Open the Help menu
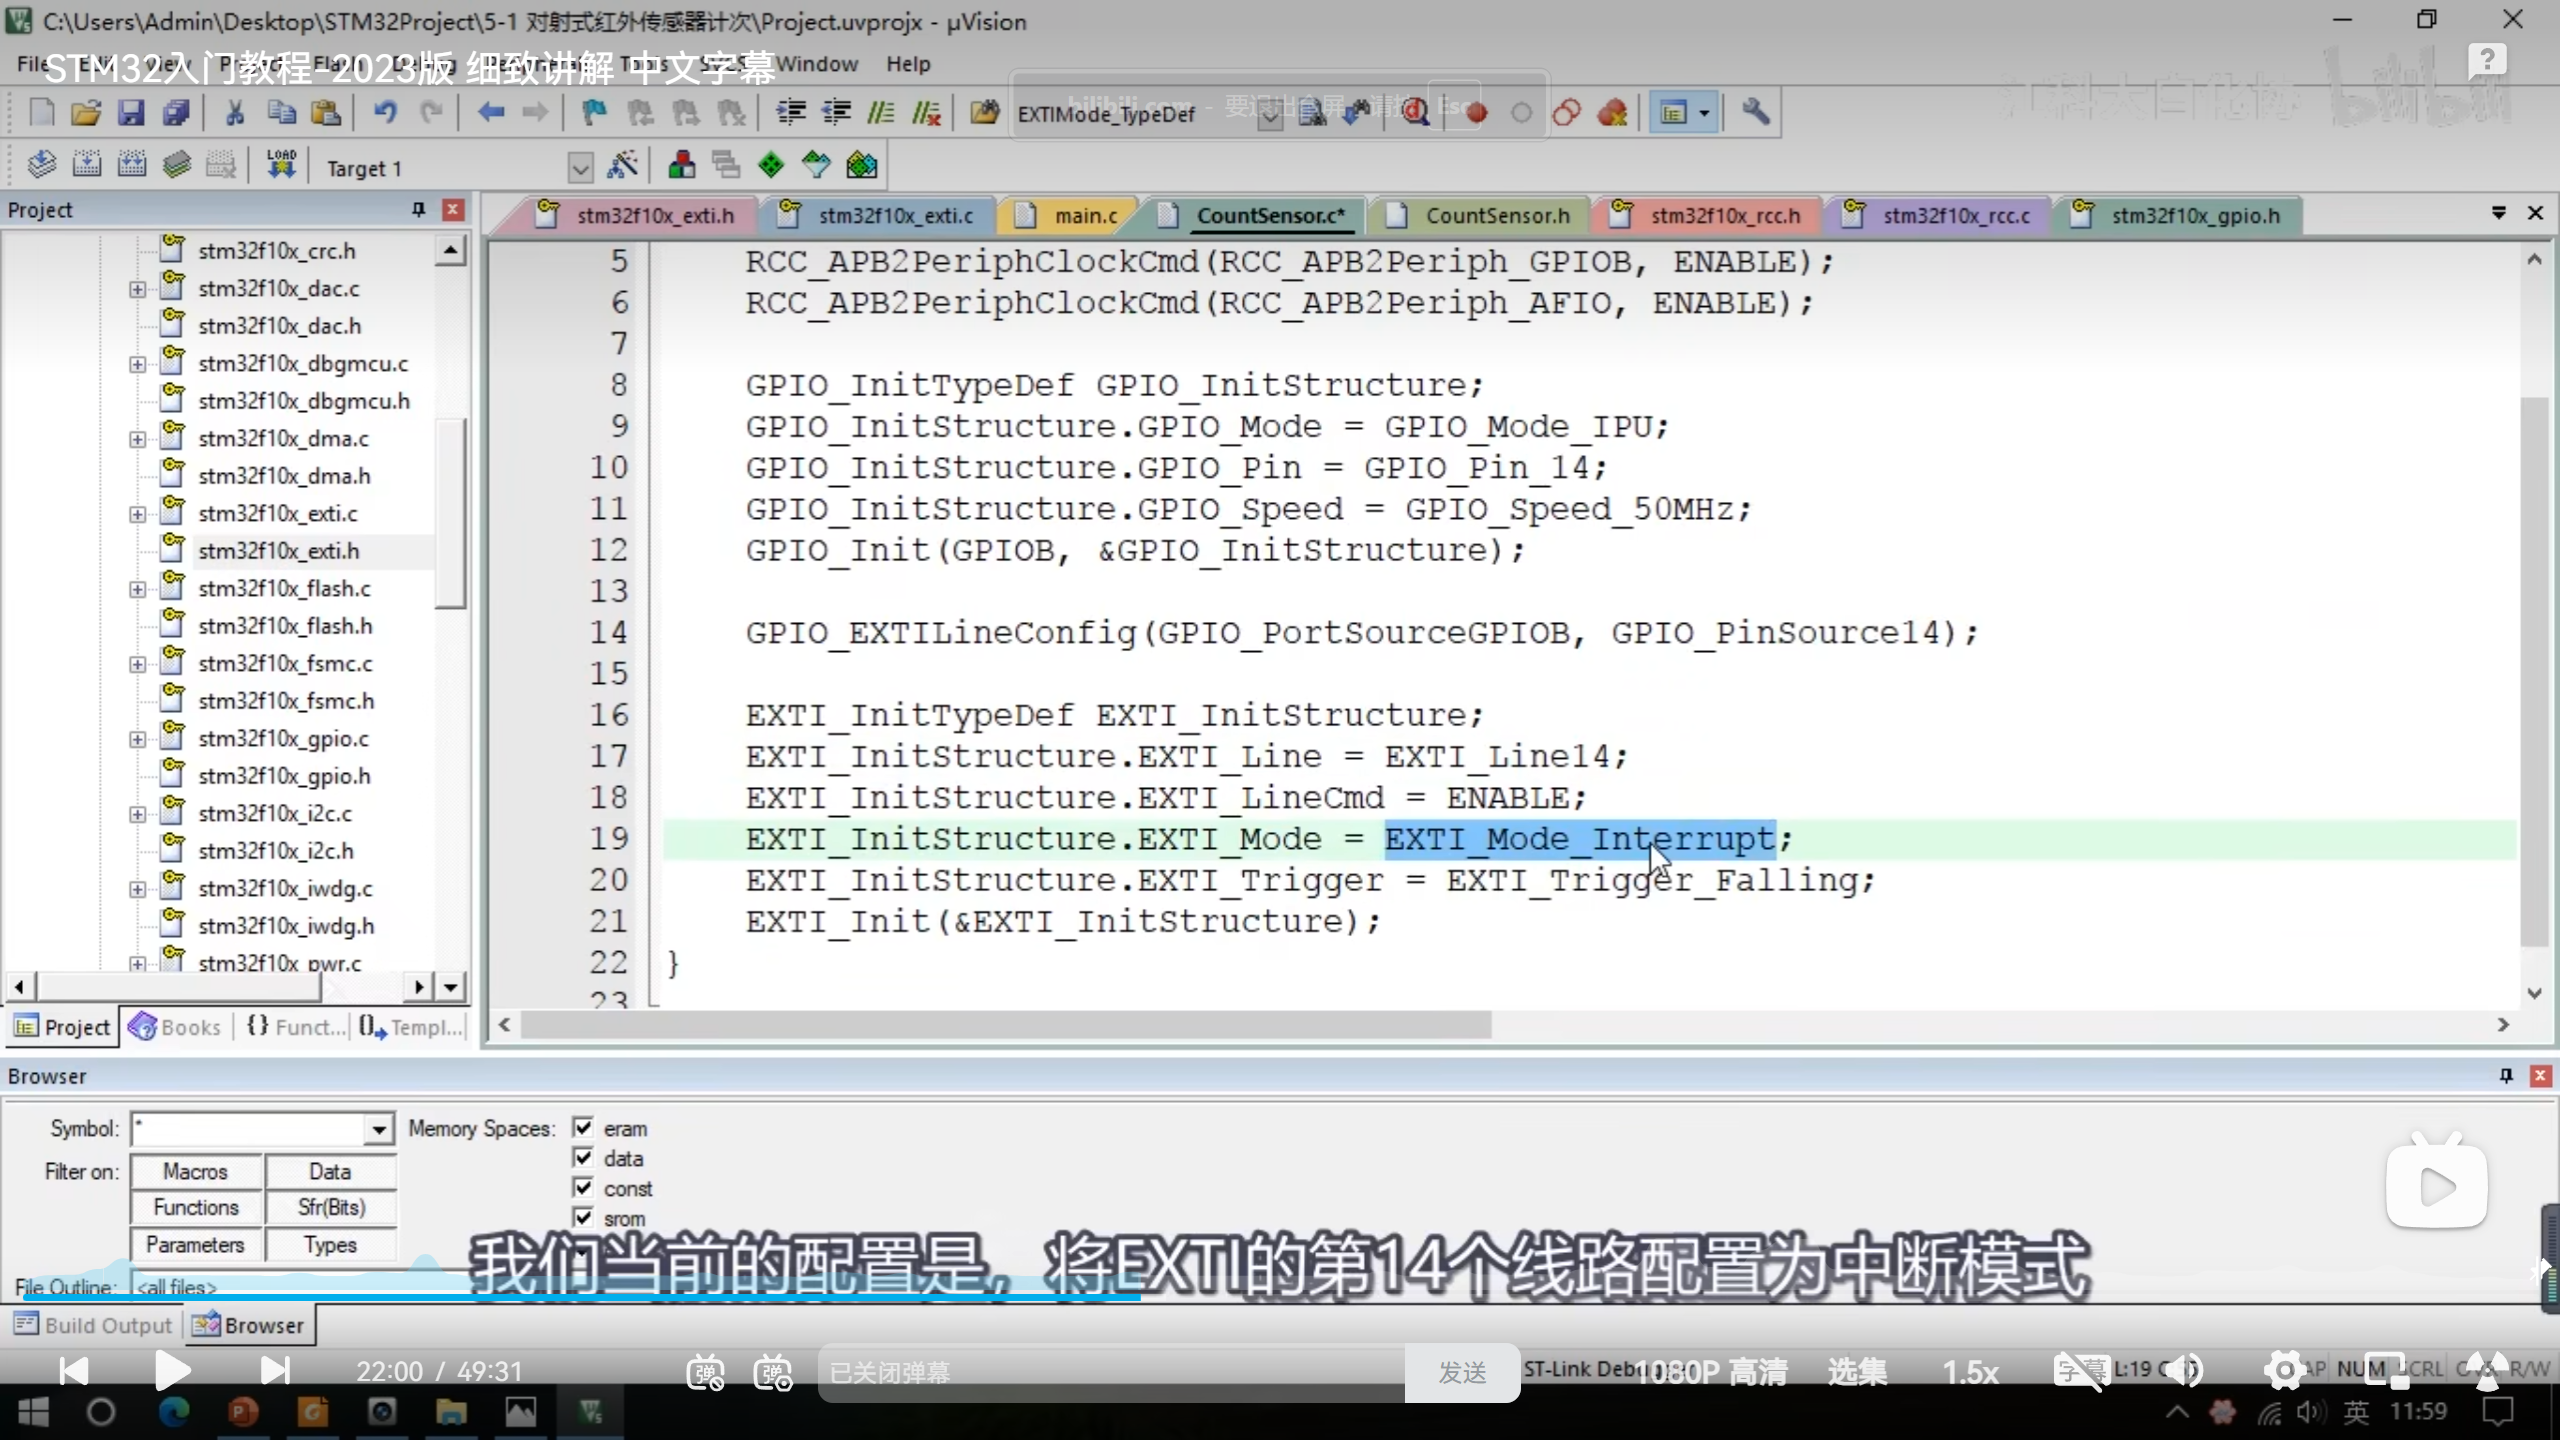Image resolution: width=2560 pixels, height=1440 pixels. 907,64
